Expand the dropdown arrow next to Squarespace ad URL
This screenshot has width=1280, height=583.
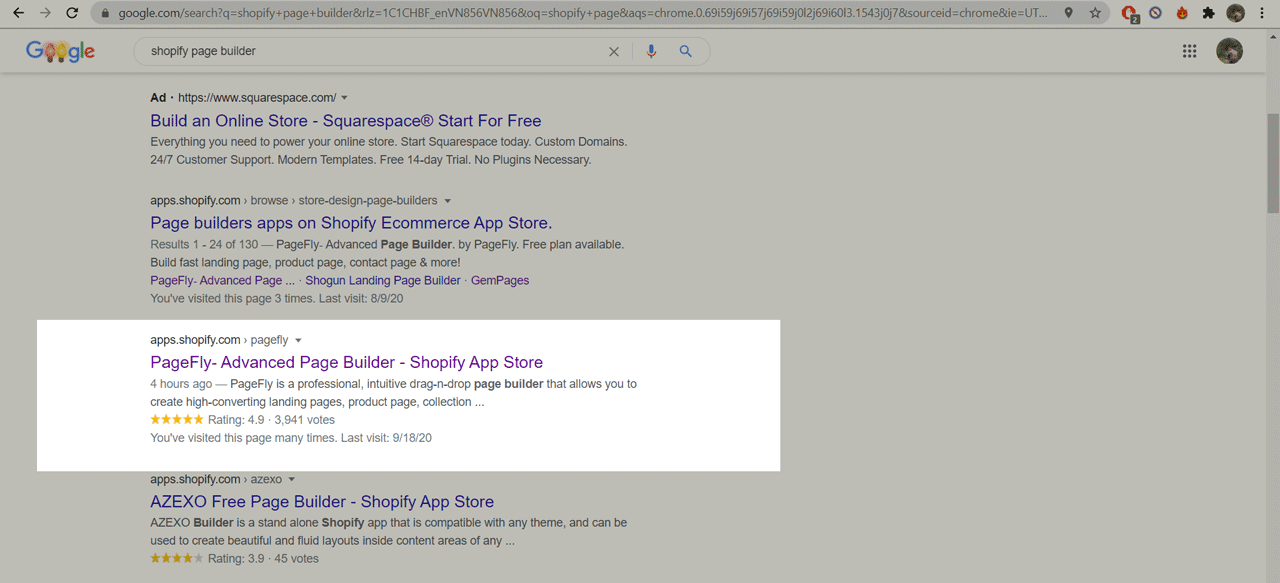click(x=345, y=98)
